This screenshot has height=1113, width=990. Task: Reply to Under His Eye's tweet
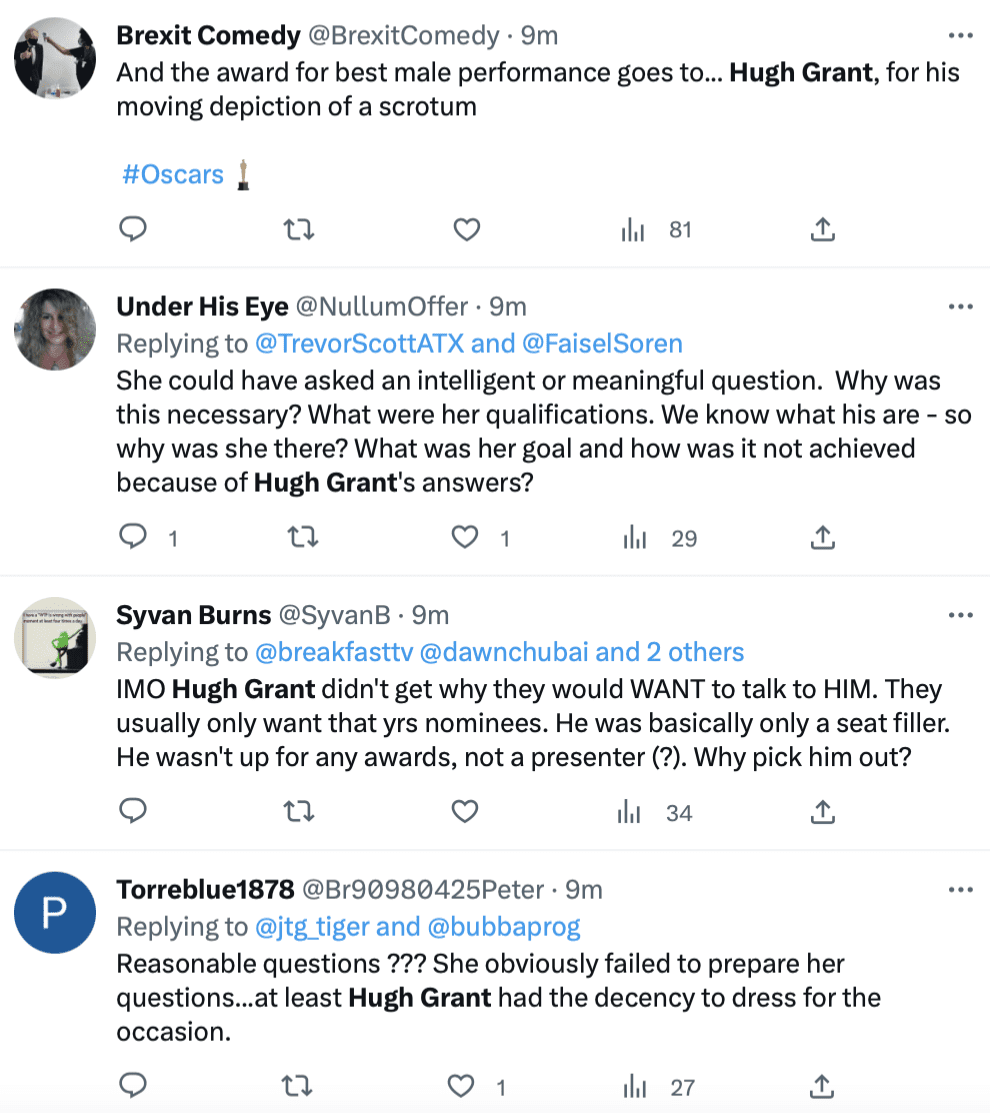point(133,537)
